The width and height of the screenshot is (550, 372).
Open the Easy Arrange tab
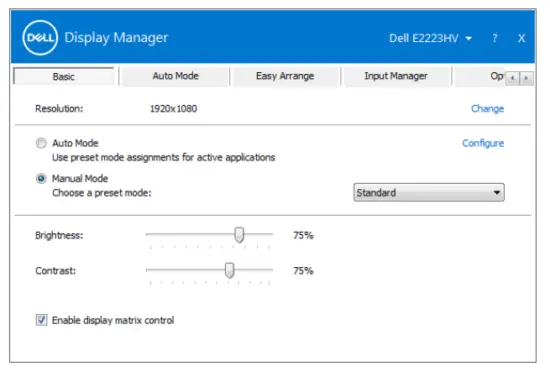tap(285, 76)
